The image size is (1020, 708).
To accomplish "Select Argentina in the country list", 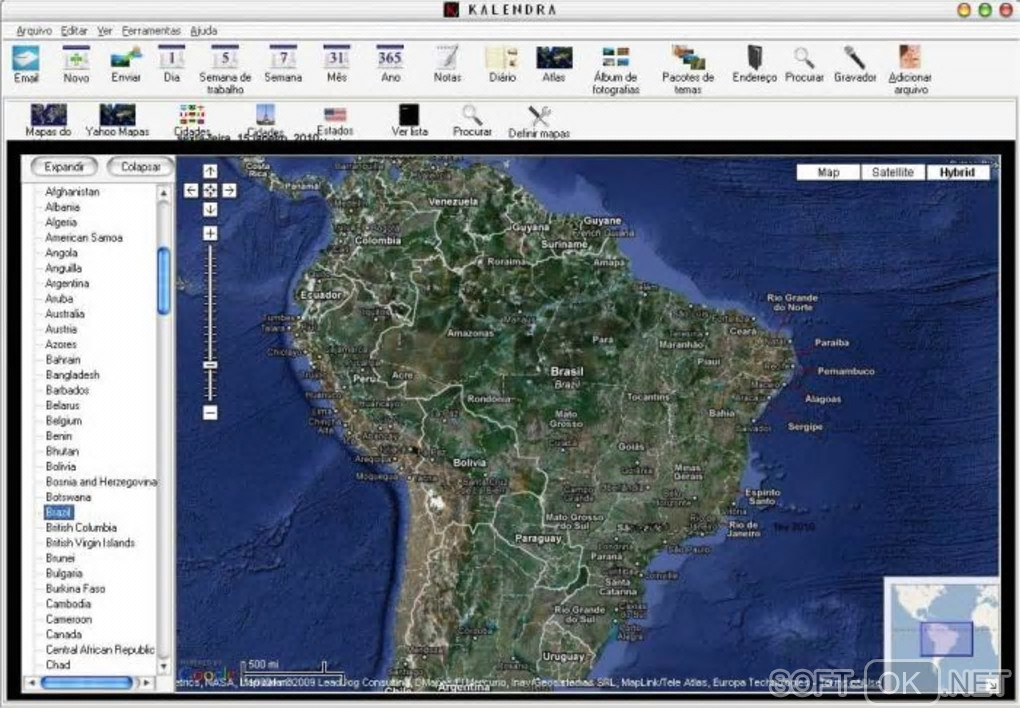I will (67, 284).
